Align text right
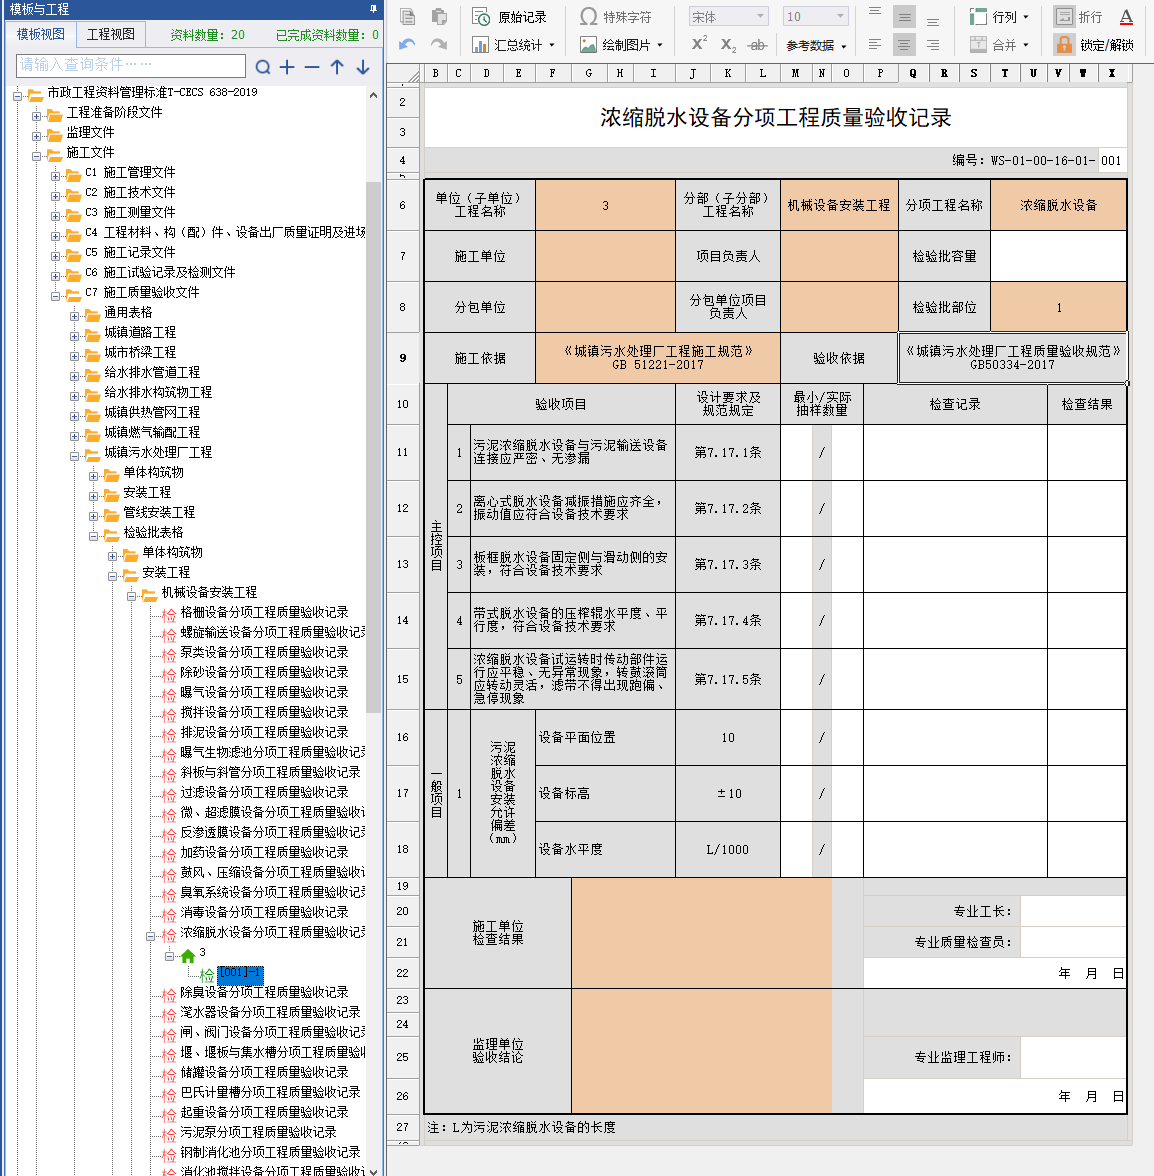This screenshot has width=1154, height=1176. click(934, 45)
